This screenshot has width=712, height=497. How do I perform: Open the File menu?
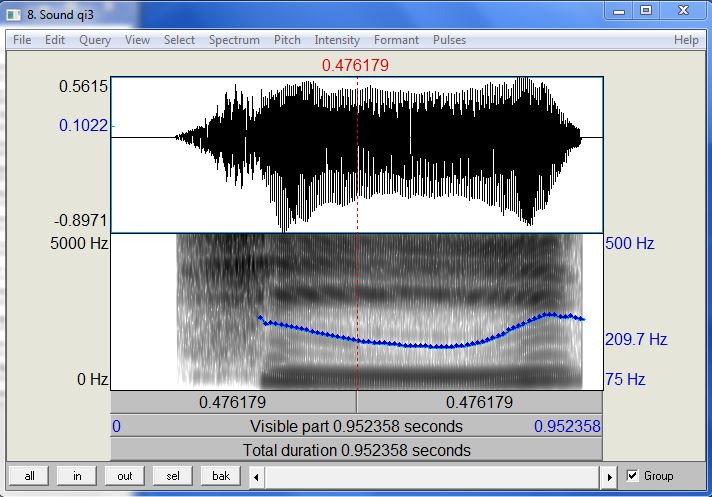[x=22, y=40]
